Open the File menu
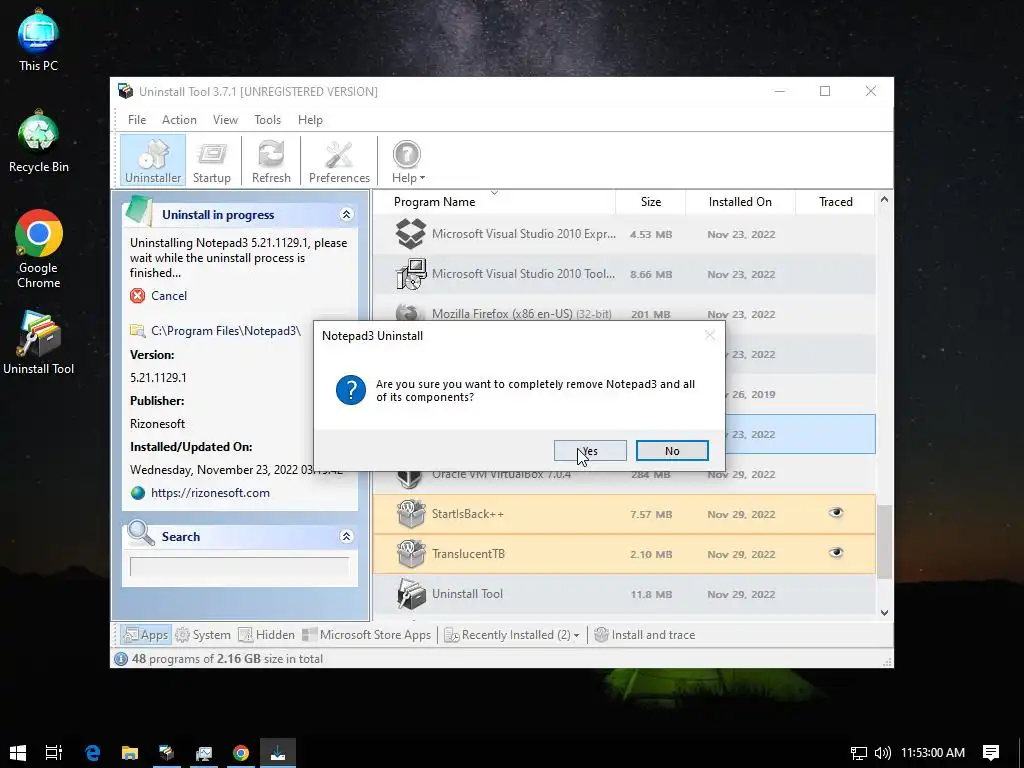 [136, 120]
